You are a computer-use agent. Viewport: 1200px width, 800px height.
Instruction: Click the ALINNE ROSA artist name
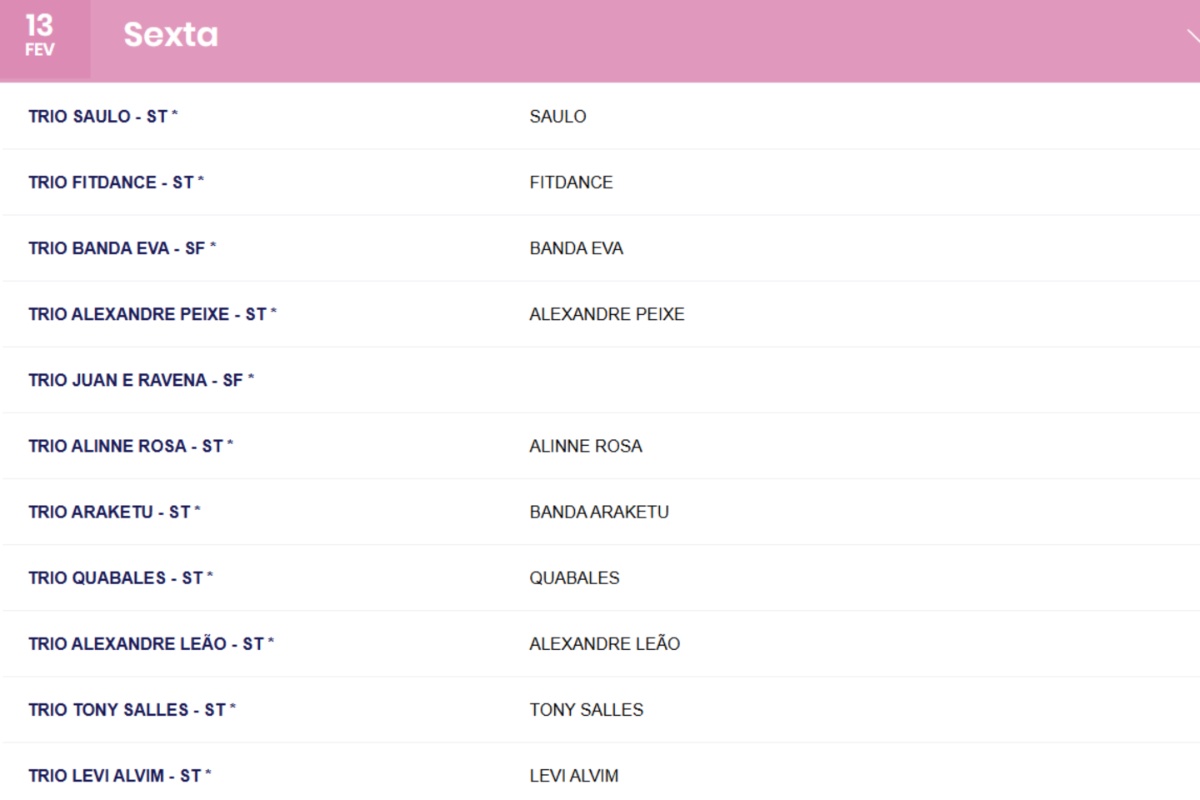click(x=586, y=446)
